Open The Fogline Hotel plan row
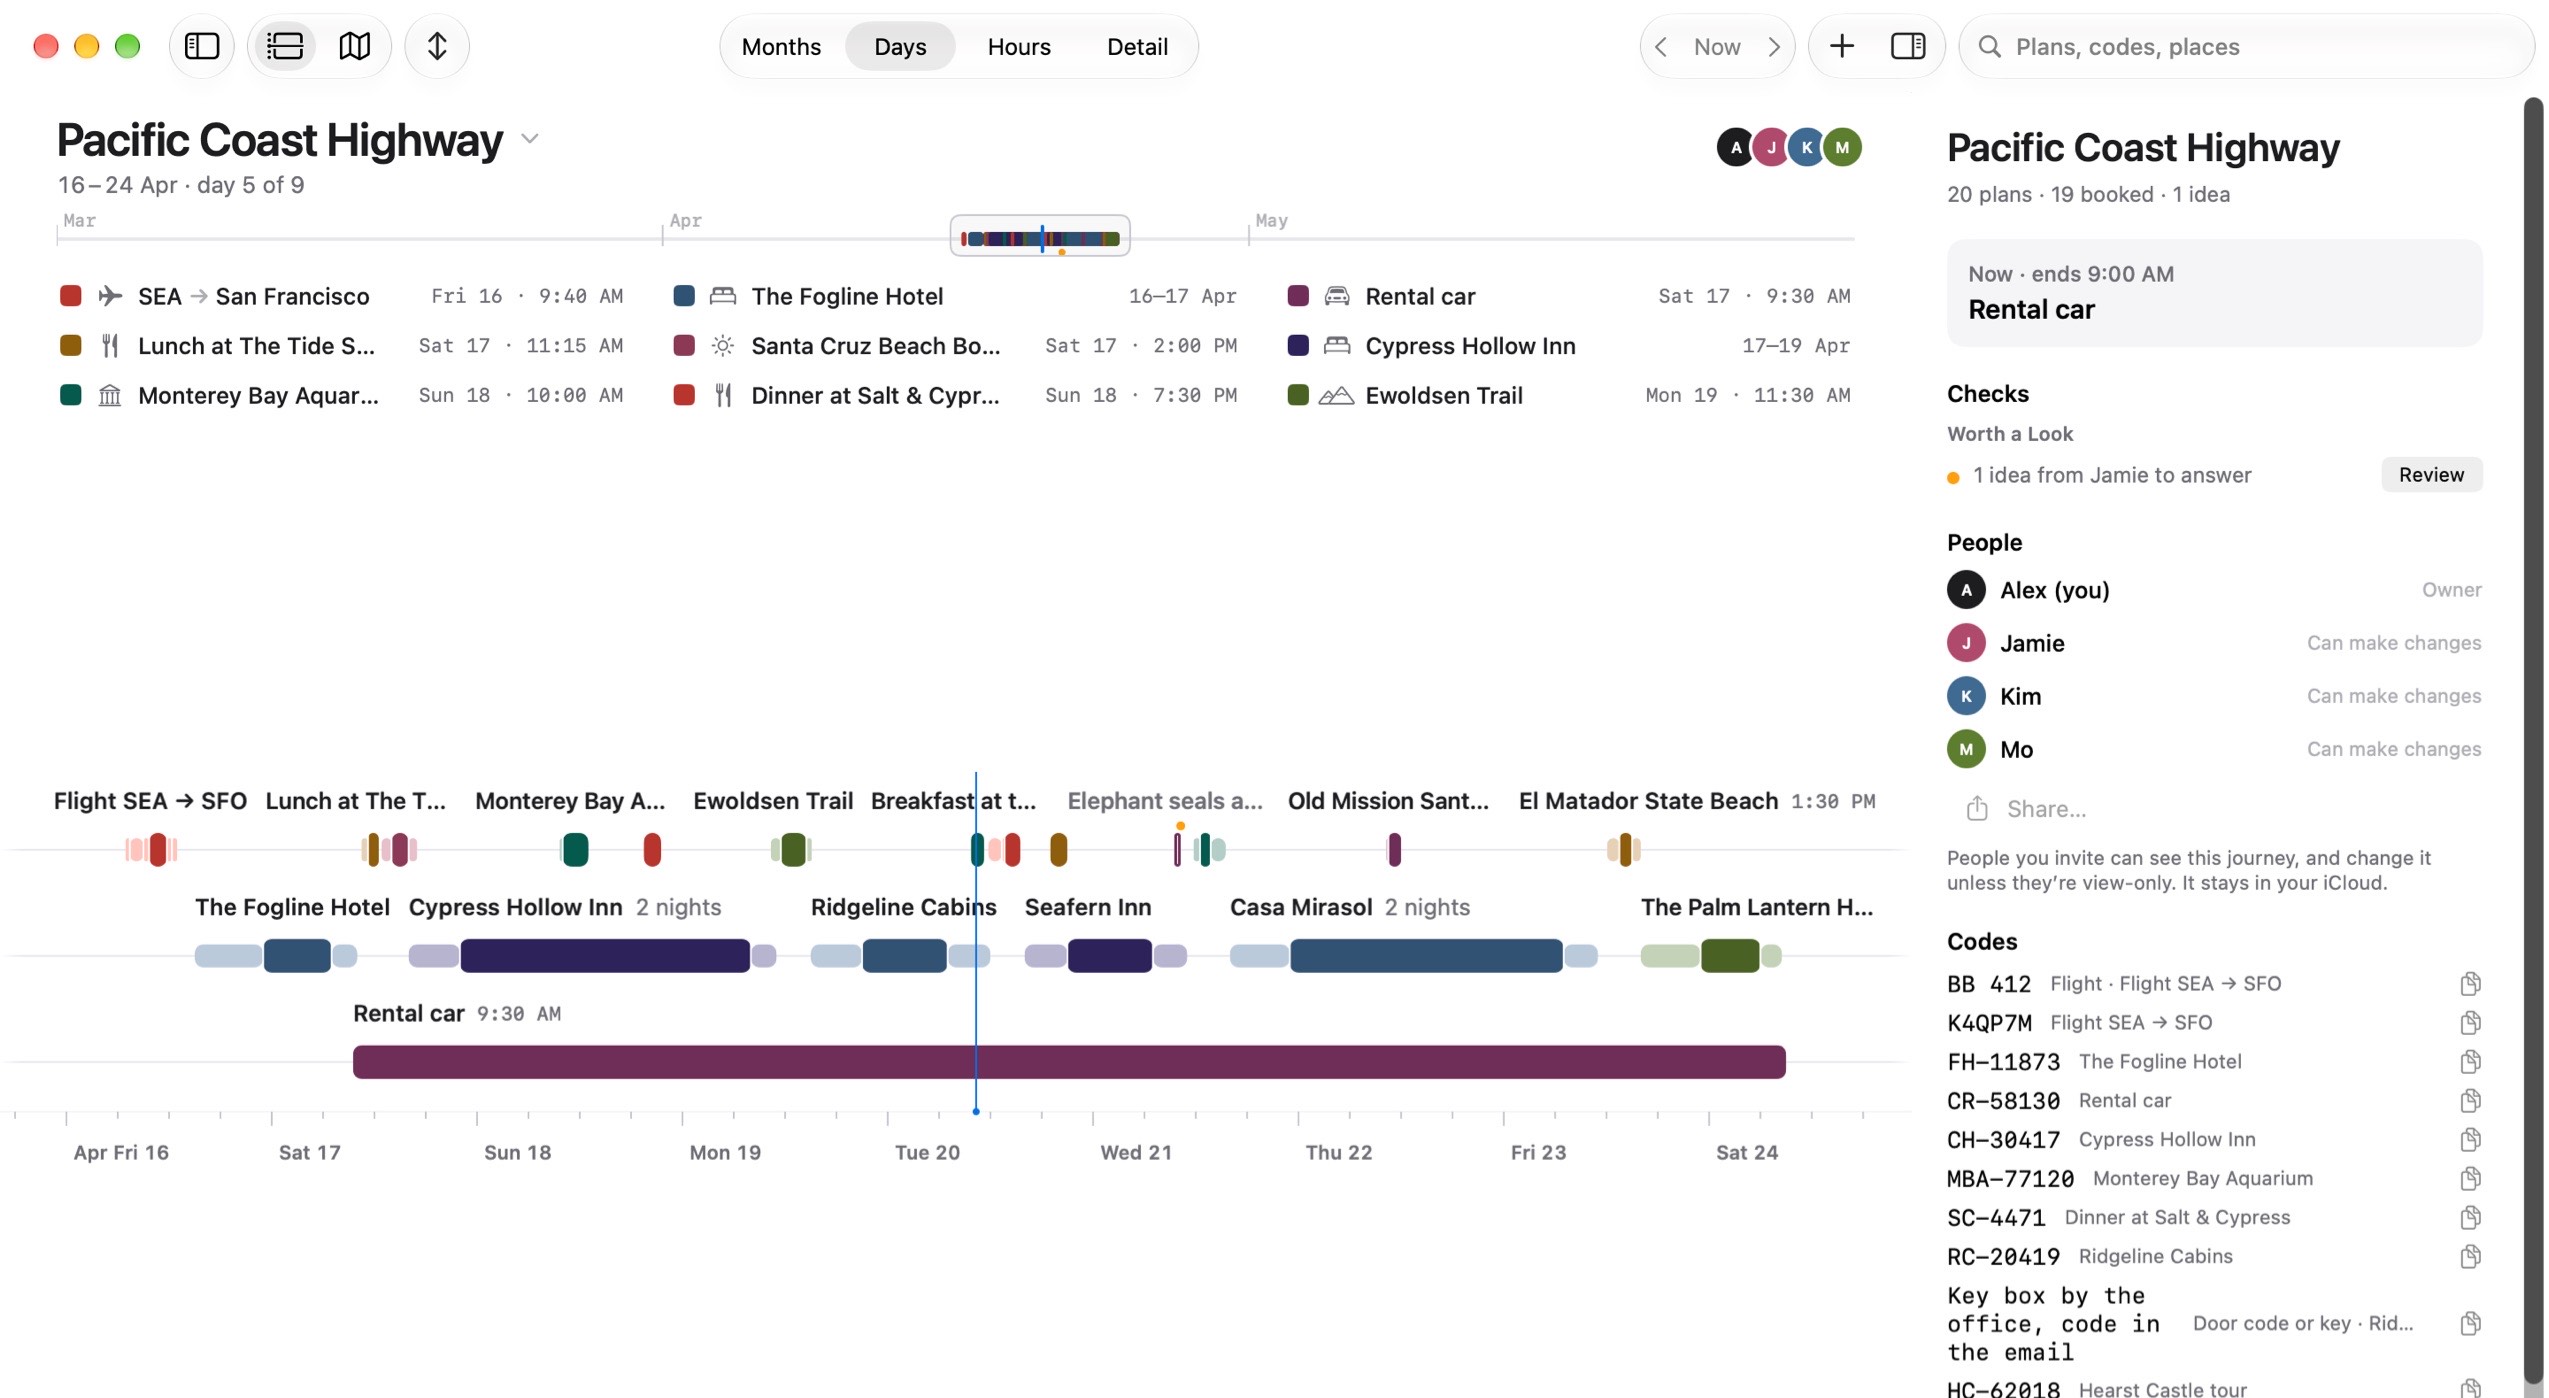This screenshot has height=1398, width=2549. 955,296
